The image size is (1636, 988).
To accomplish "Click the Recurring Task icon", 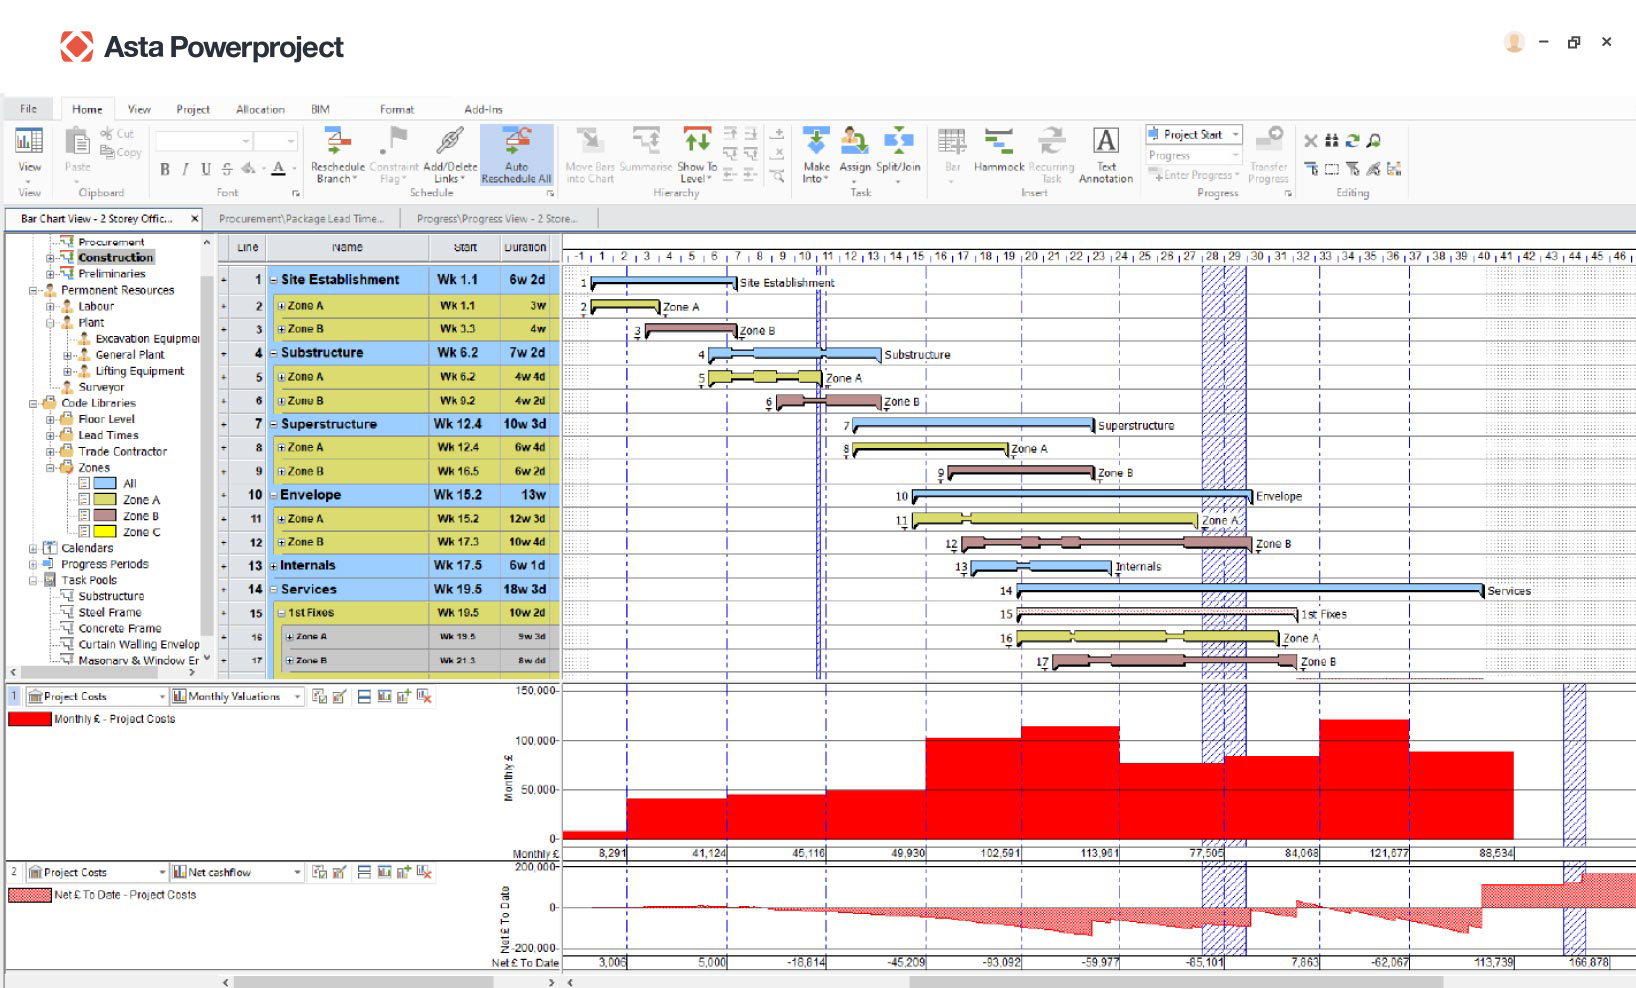I will [1051, 140].
